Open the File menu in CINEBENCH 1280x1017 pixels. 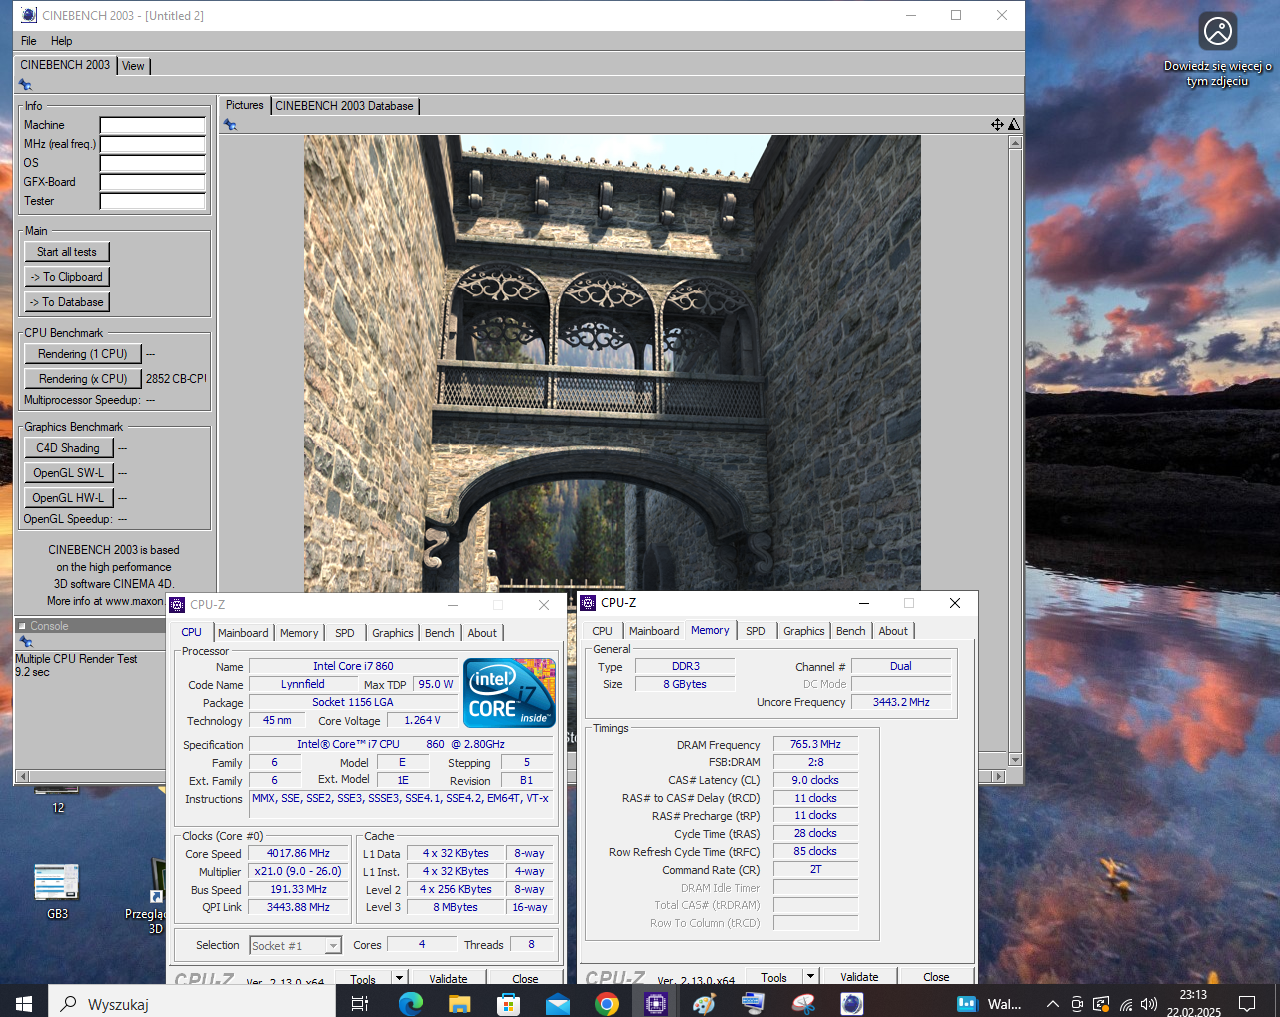28,41
